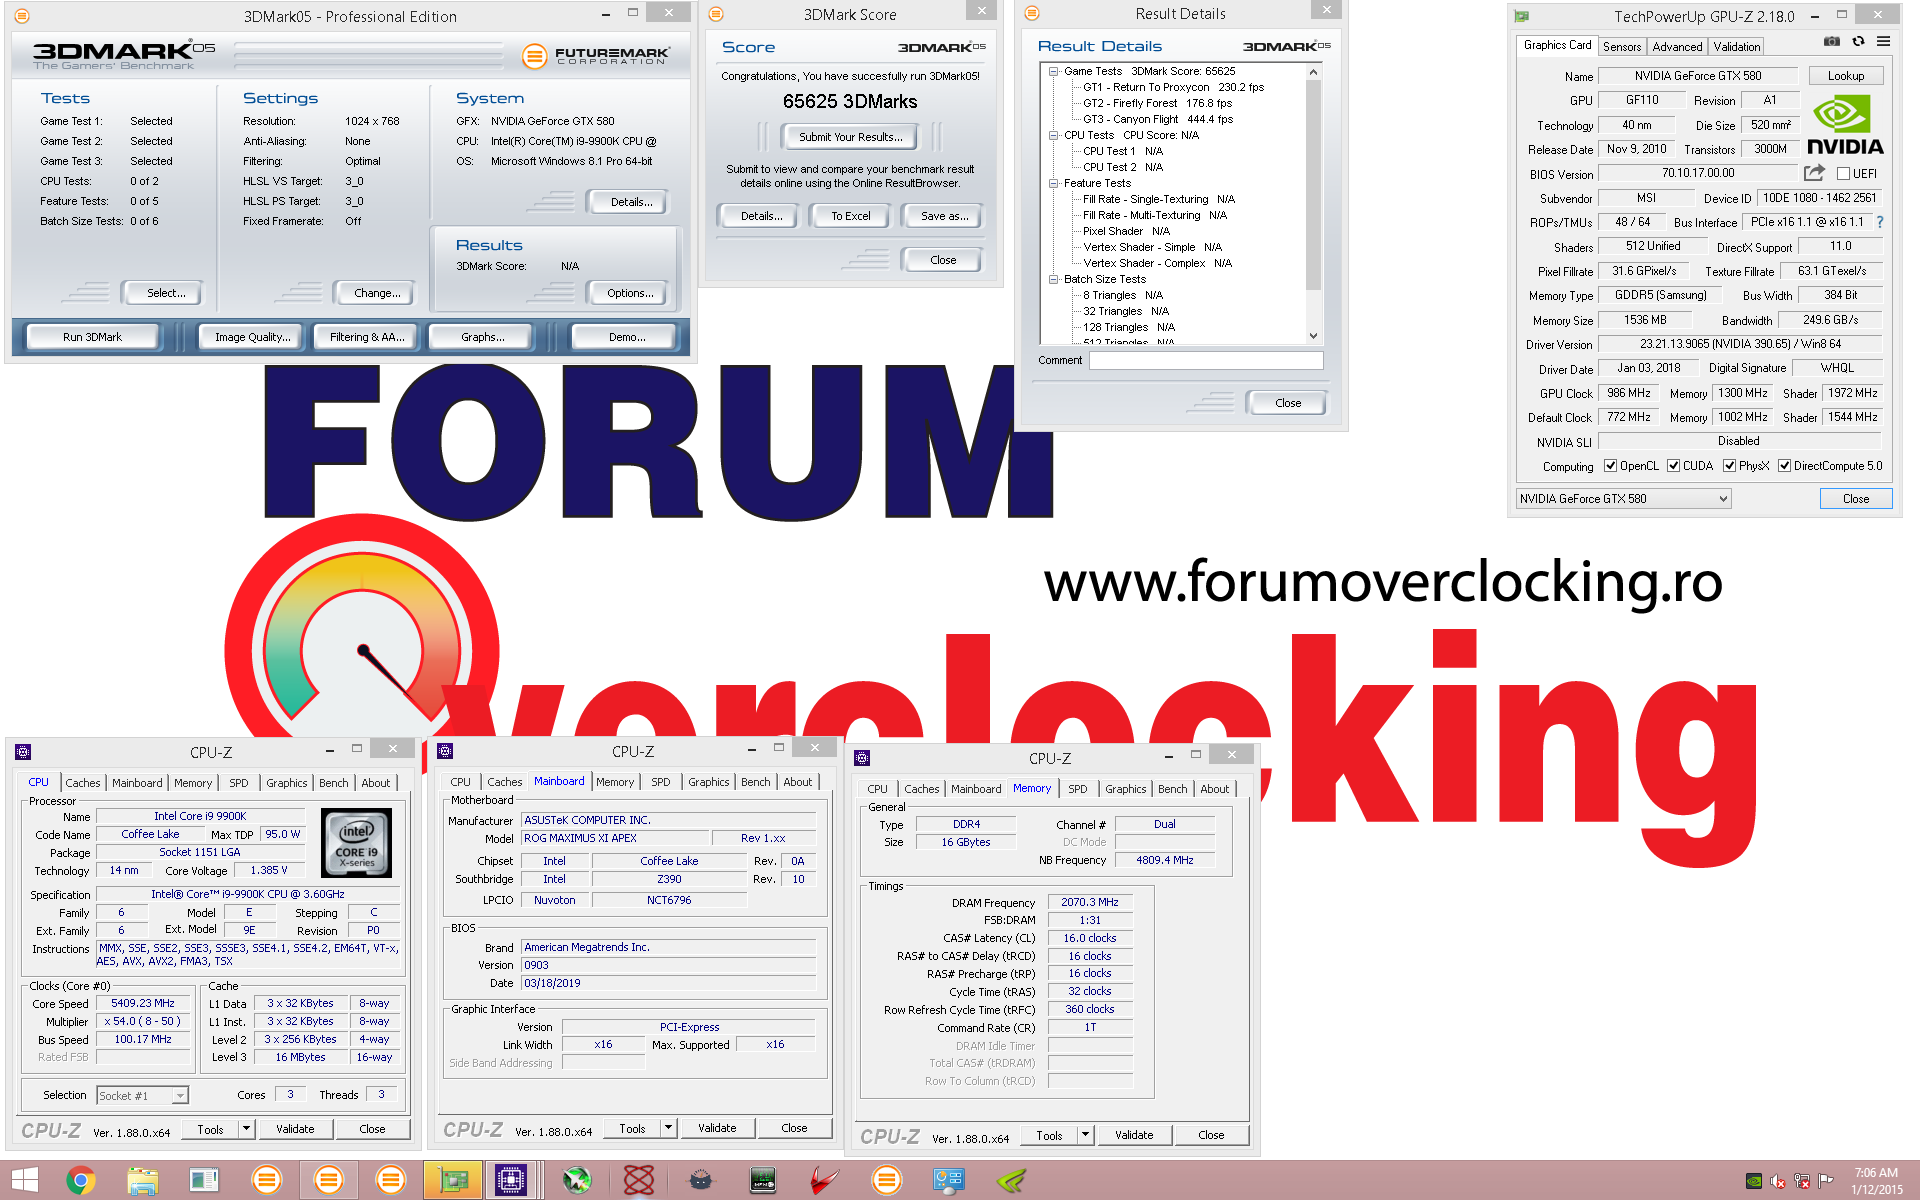Click the GPU-Z title bar icon
1920x1200 pixels.
(x=1522, y=16)
